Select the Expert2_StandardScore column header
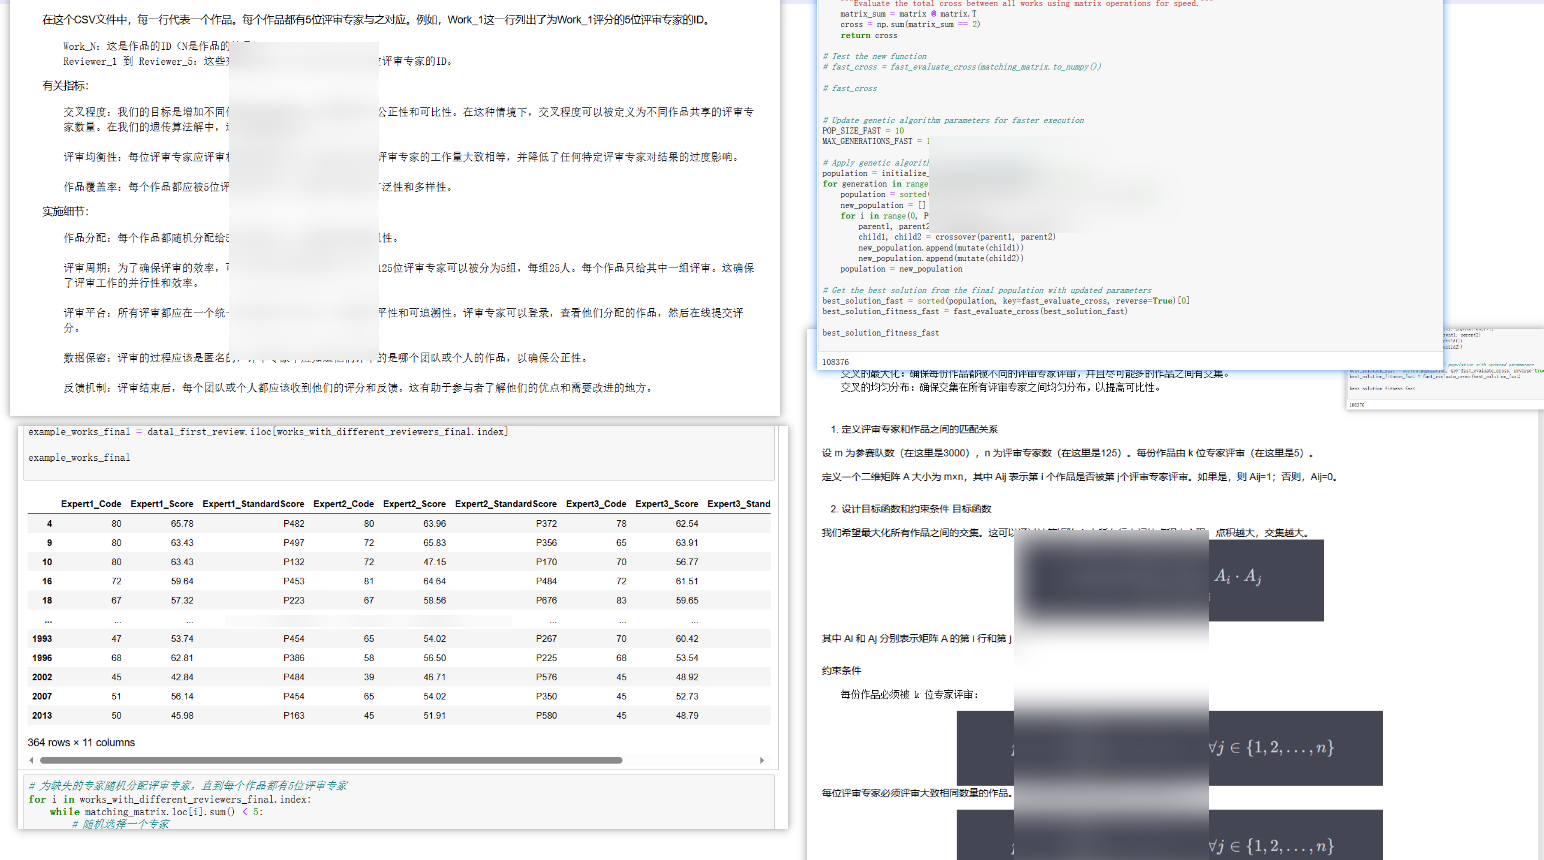1544x860 pixels. pos(506,504)
